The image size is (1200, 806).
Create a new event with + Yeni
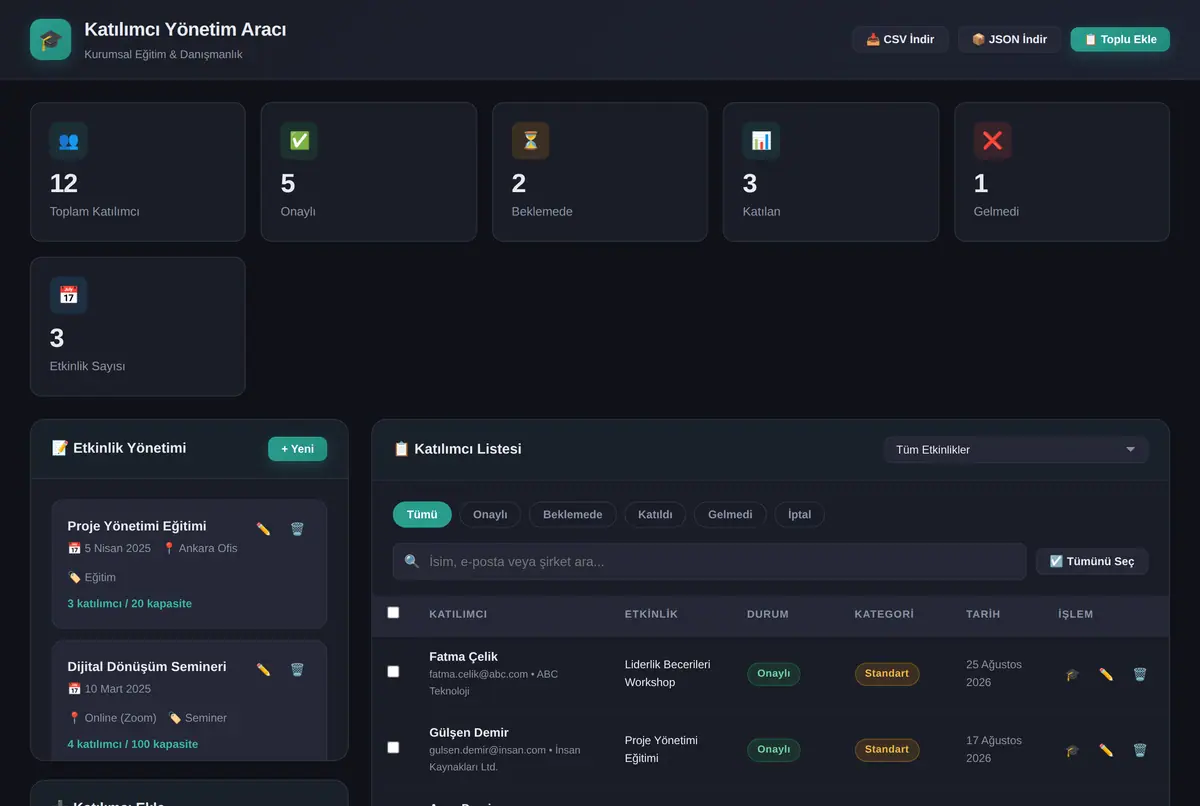(x=297, y=449)
